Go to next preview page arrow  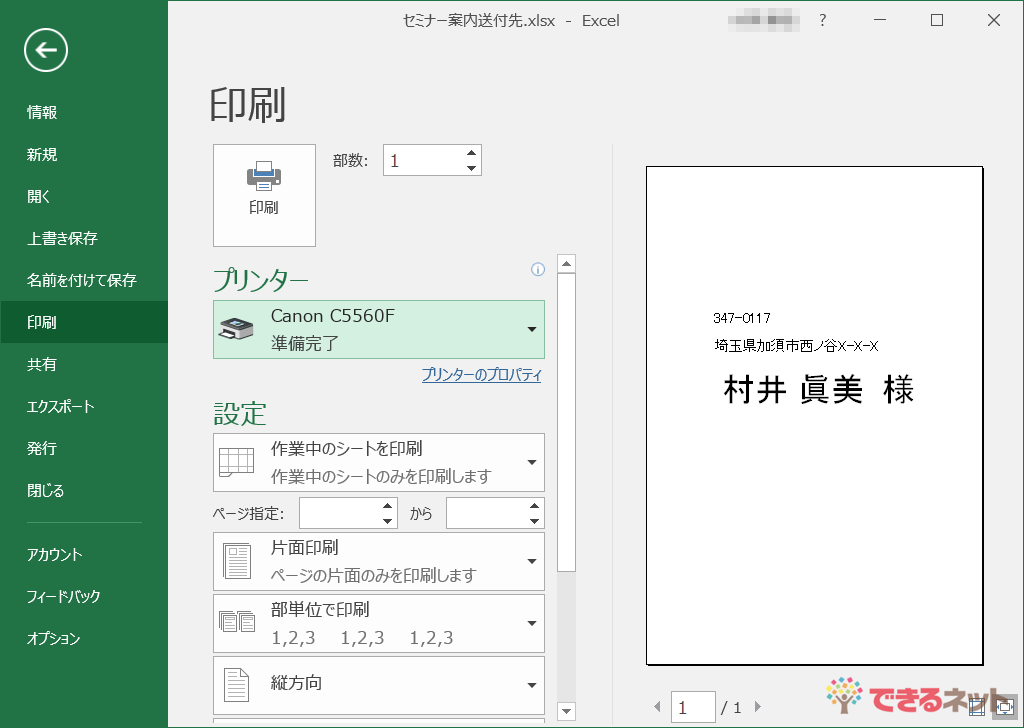tap(758, 706)
